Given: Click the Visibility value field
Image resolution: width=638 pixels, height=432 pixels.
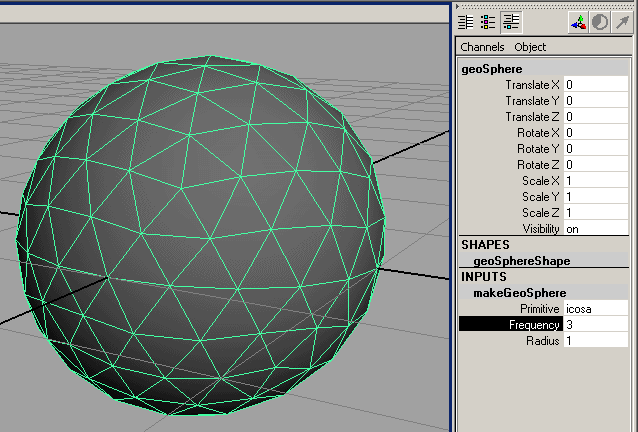Looking at the screenshot, I should pyautogui.click(x=595, y=228).
